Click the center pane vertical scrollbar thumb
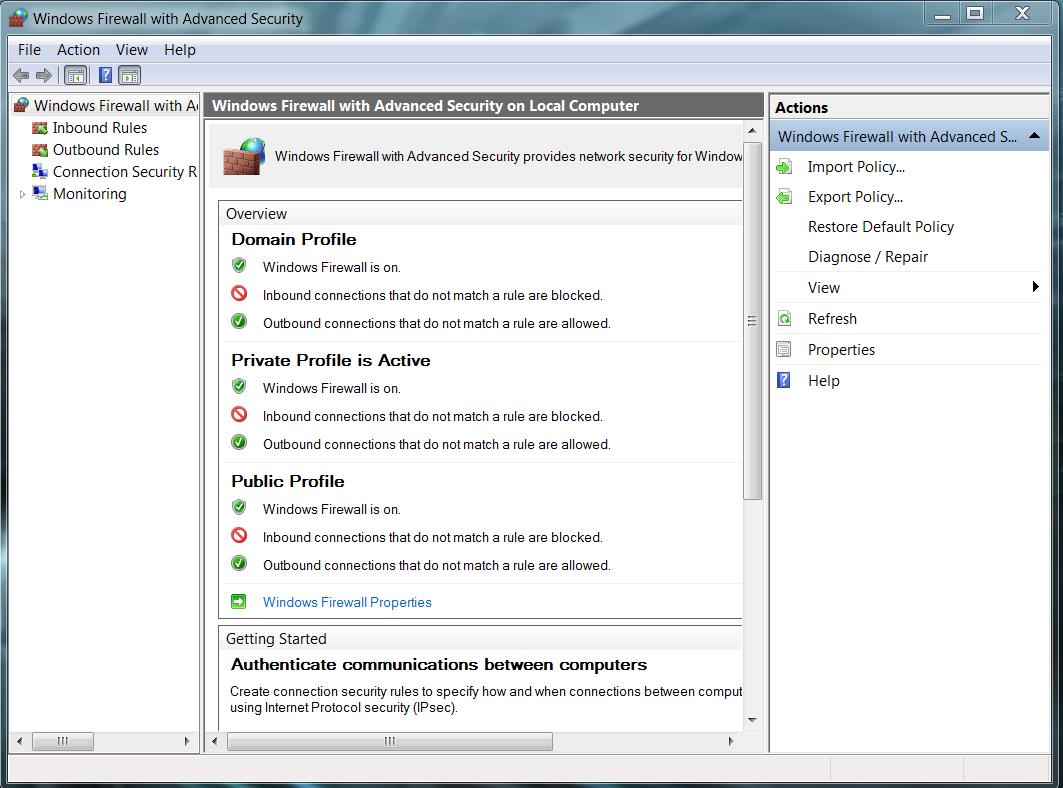This screenshot has height=788, width=1063. [x=752, y=321]
